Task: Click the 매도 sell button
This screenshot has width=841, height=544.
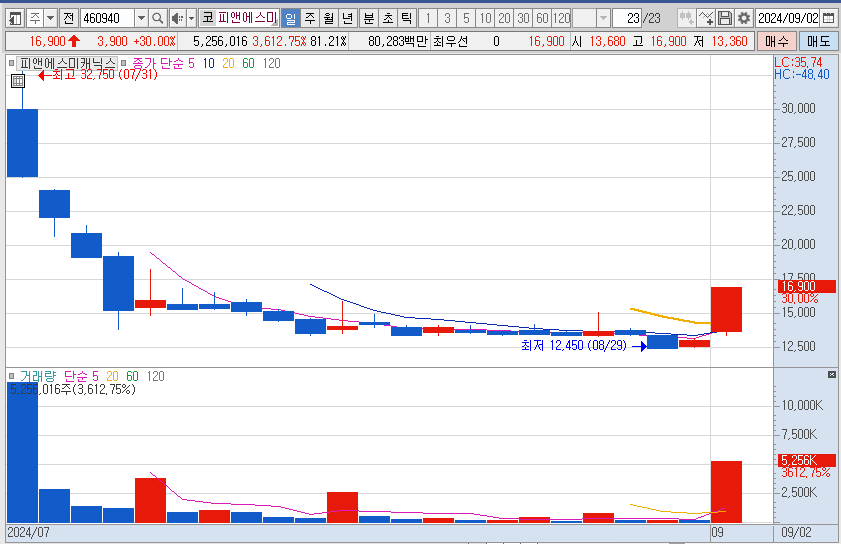Action: tap(818, 41)
